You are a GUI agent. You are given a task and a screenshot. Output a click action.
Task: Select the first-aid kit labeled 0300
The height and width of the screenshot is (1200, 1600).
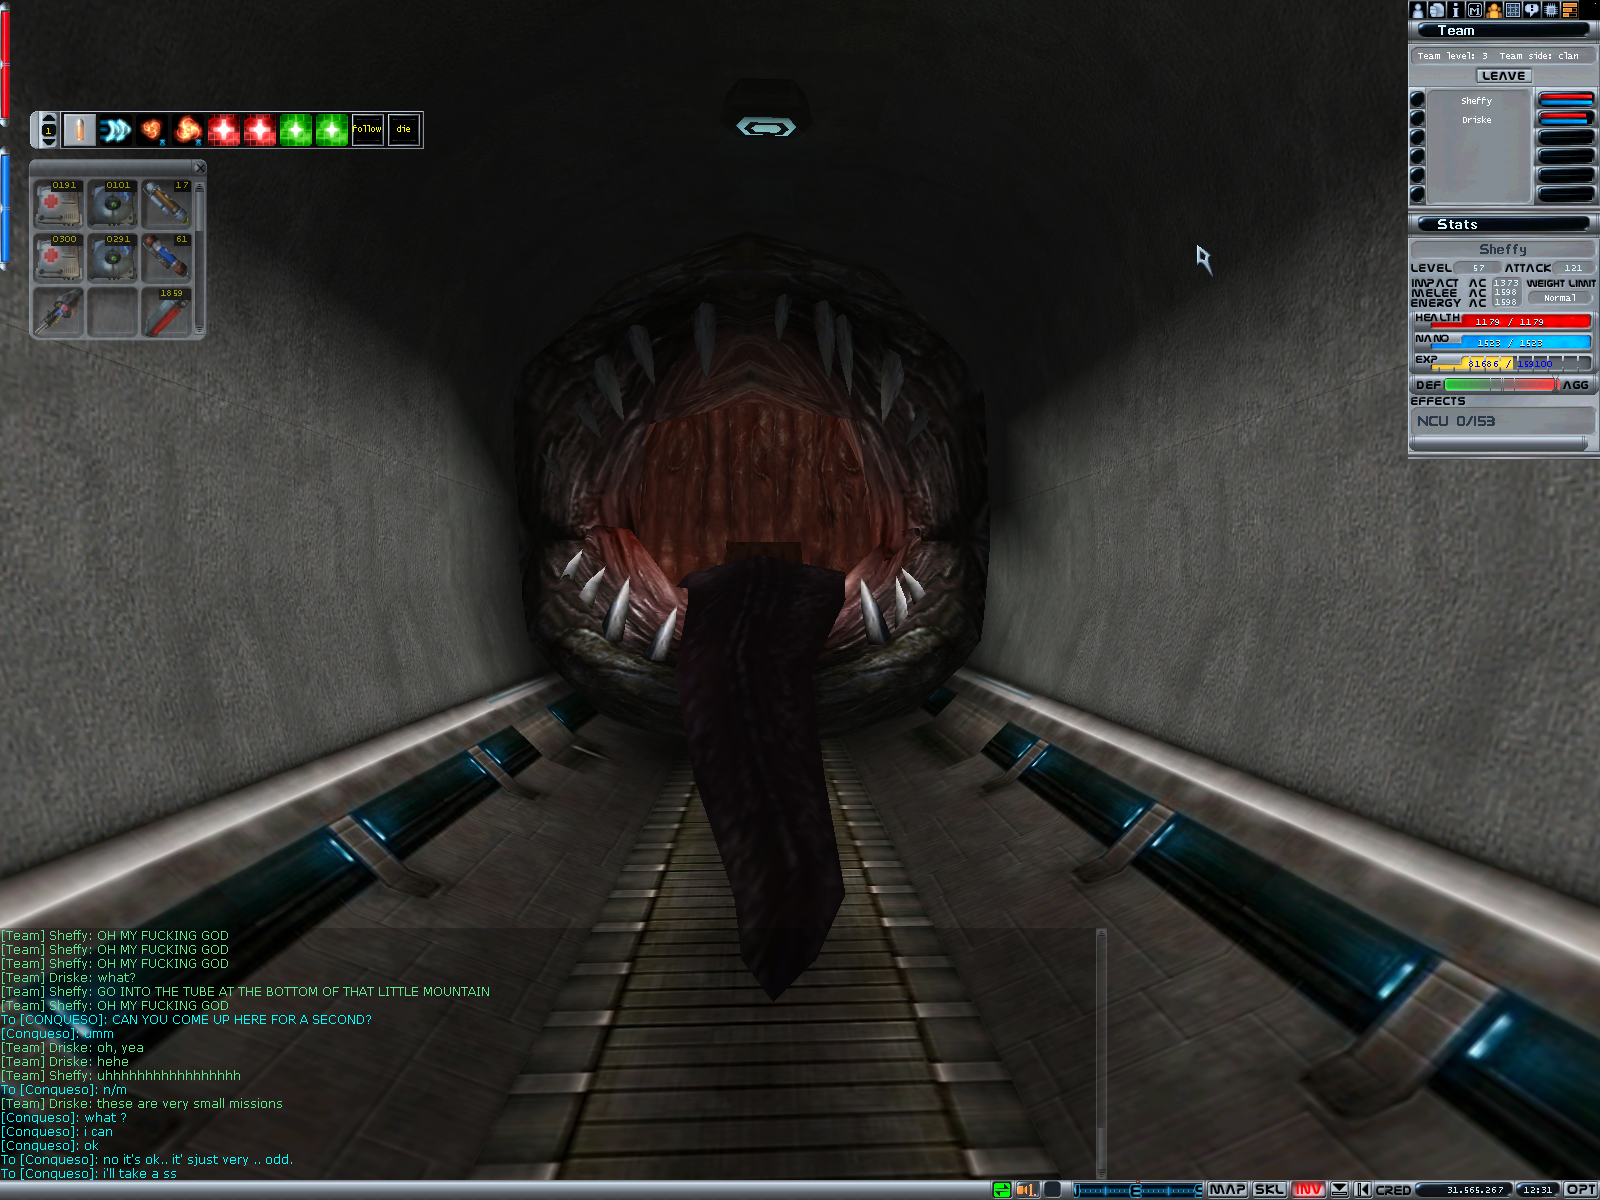pos(58,258)
